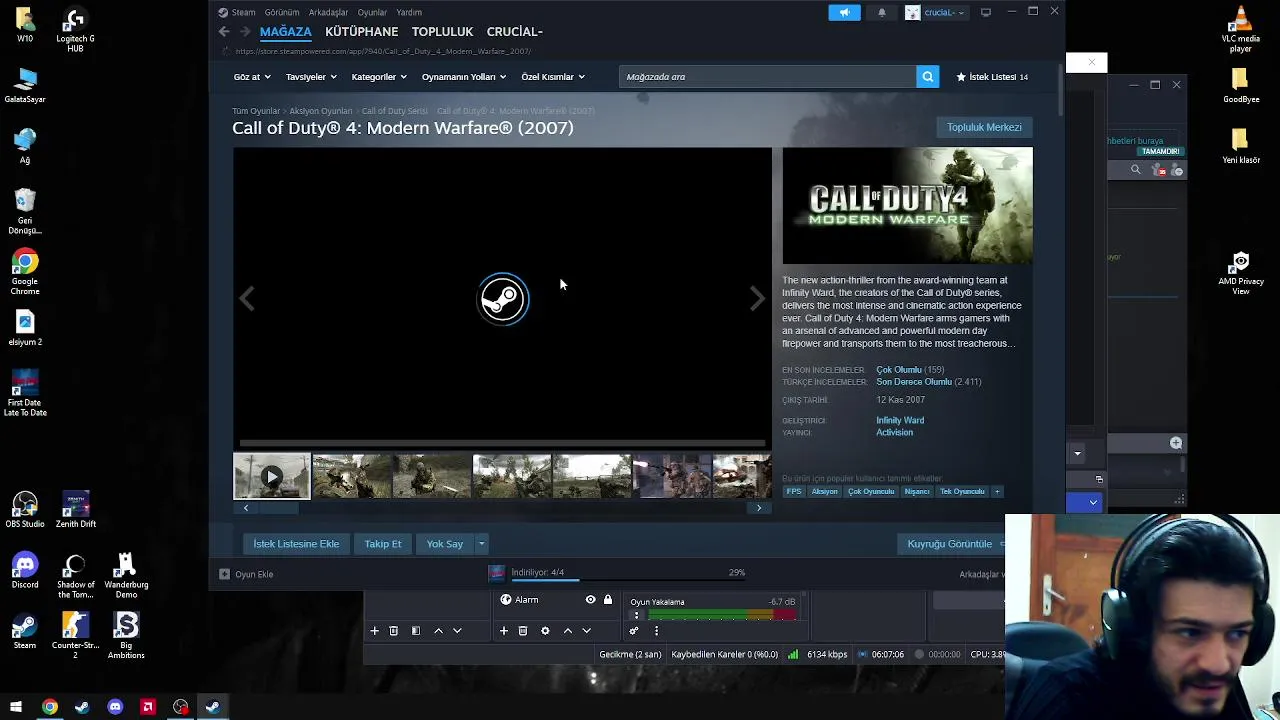Open the dropdown arrow next to Yok Say
Image resolution: width=1280 pixels, height=720 pixels.
[x=481, y=544]
